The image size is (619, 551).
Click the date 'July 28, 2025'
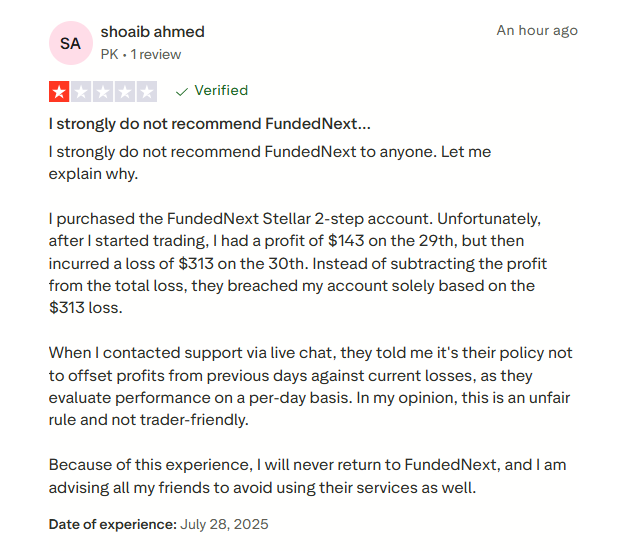coord(225,524)
